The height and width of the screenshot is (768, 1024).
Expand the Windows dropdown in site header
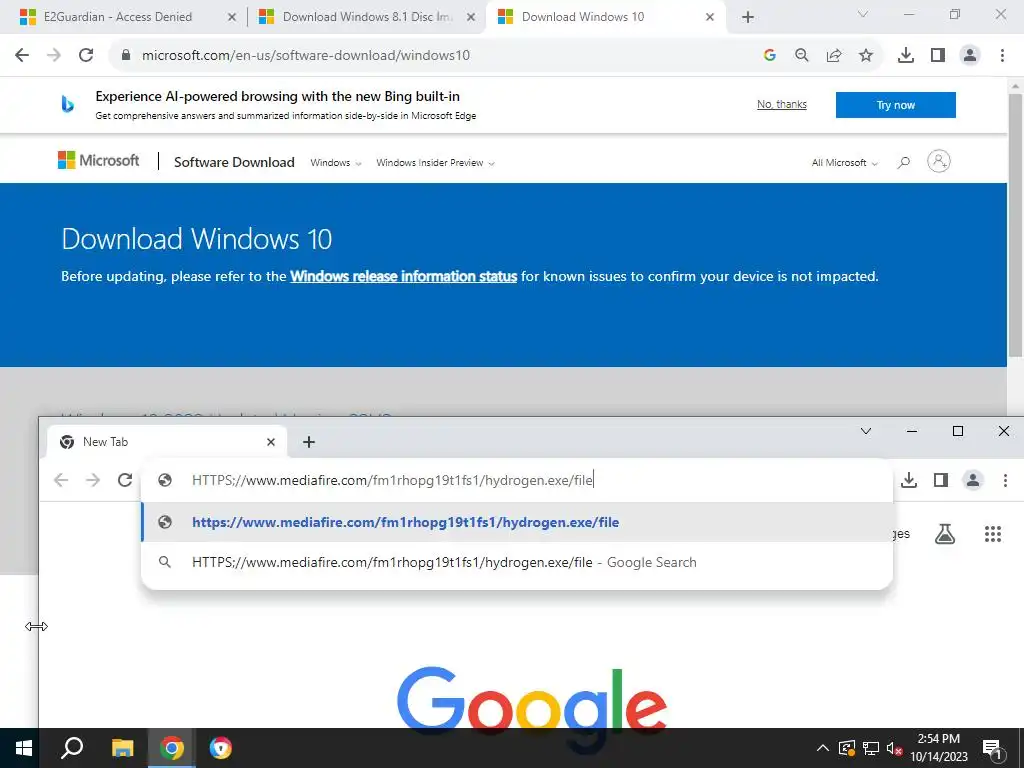(x=336, y=163)
